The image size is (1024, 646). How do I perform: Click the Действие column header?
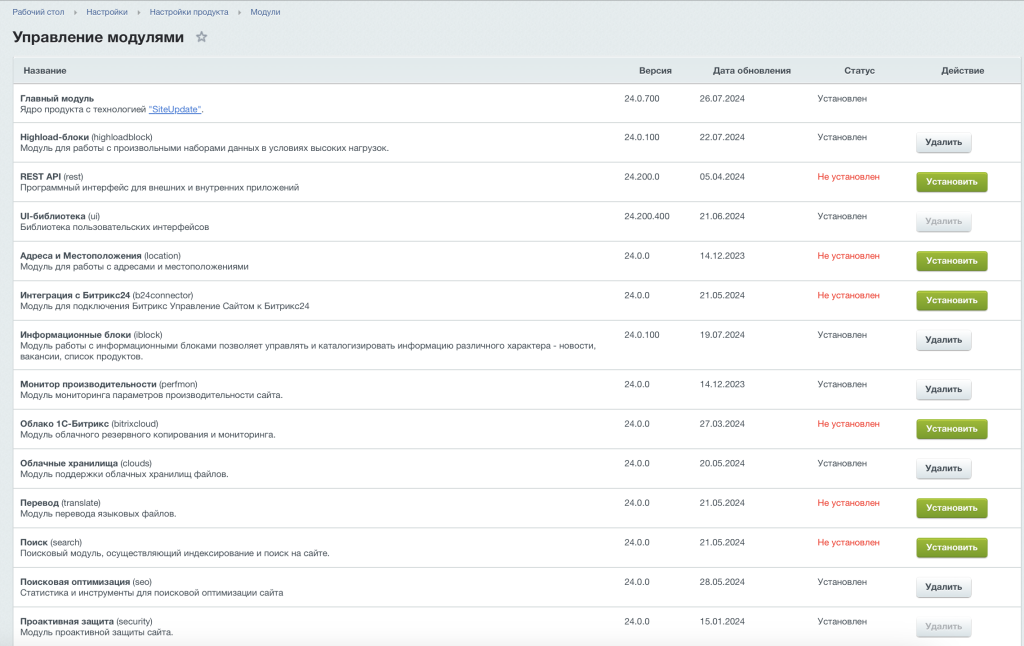coord(963,71)
